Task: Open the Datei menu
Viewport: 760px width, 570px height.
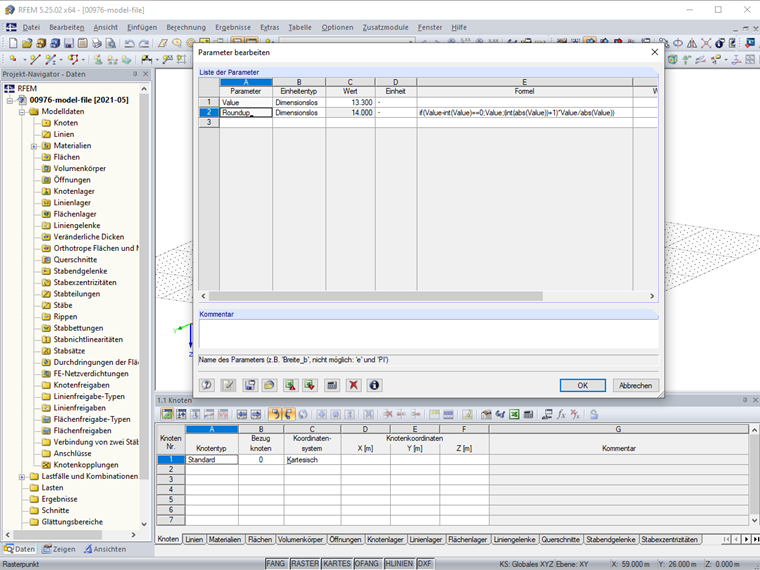Action: [31, 27]
